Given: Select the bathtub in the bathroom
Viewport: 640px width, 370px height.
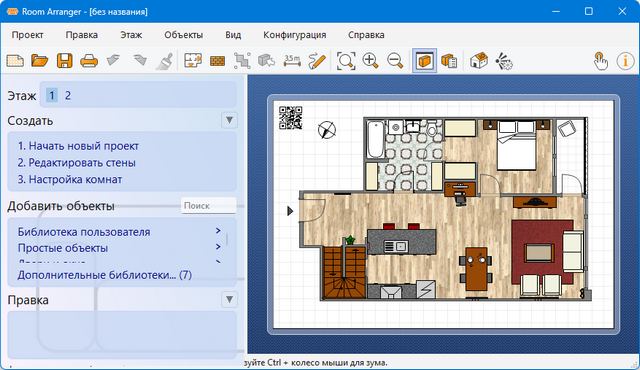Looking at the screenshot, I should 376,140.
